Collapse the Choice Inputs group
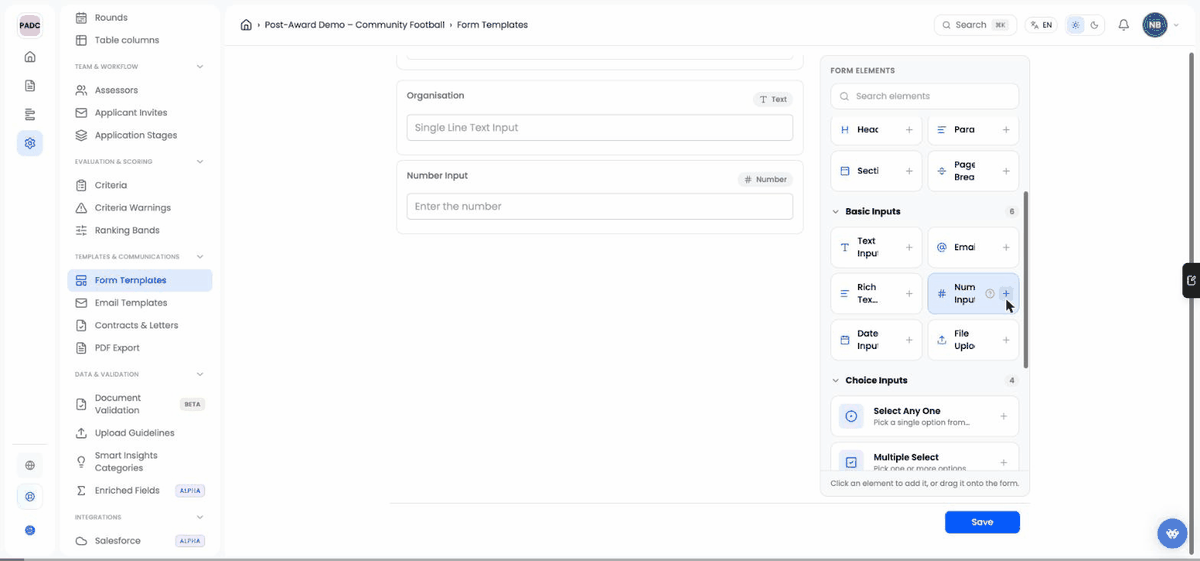 pos(836,380)
